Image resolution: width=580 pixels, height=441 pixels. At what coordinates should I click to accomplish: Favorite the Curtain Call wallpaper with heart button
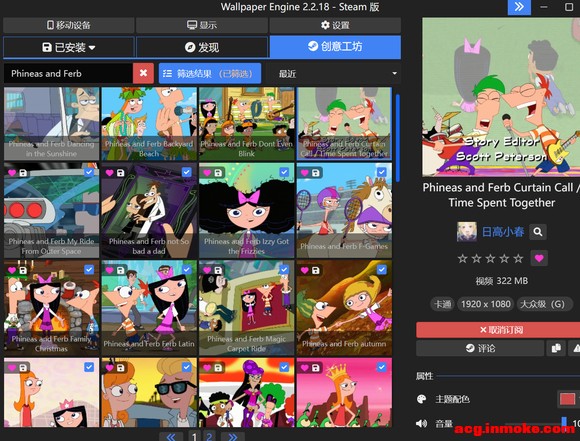coord(539,258)
